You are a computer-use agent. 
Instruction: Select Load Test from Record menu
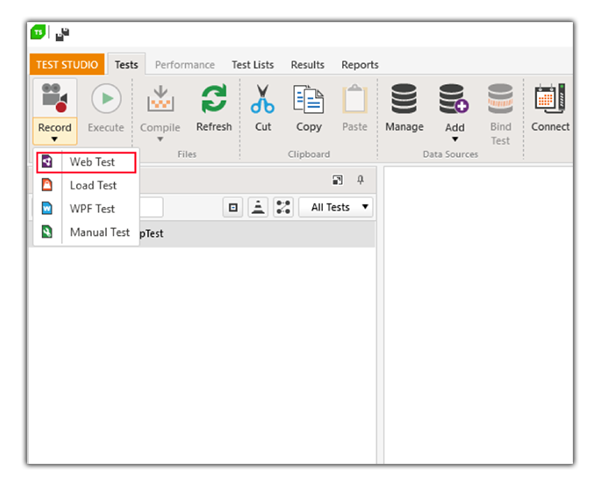point(86,186)
